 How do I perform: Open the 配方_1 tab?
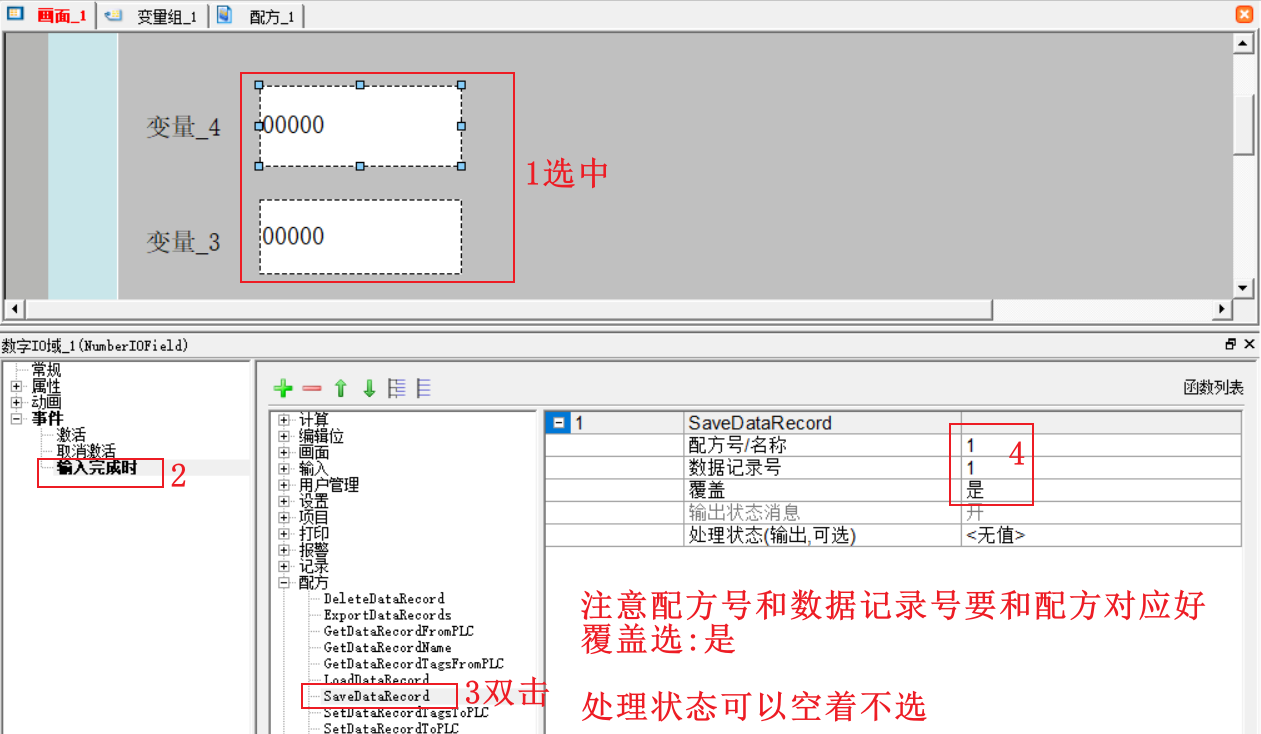[x=271, y=17]
